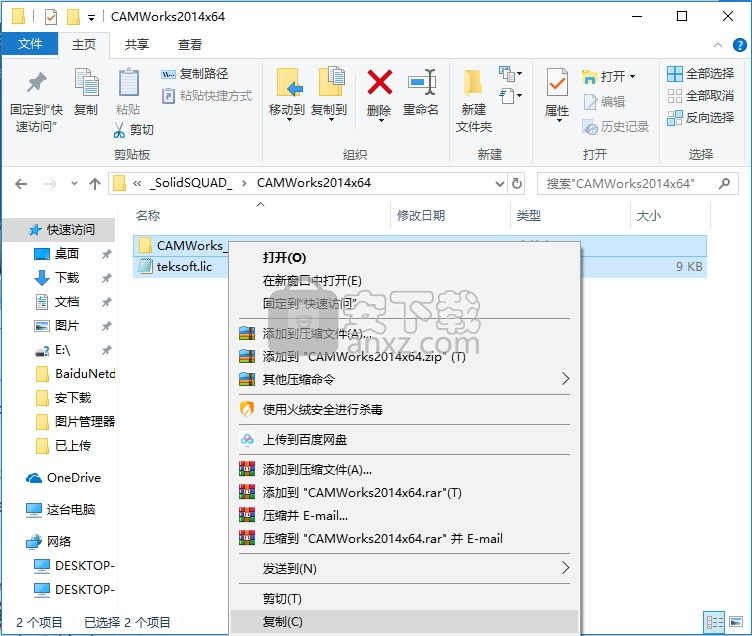Click the Pin to Quick Access icon
The image size is (752, 636).
(x=36, y=82)
